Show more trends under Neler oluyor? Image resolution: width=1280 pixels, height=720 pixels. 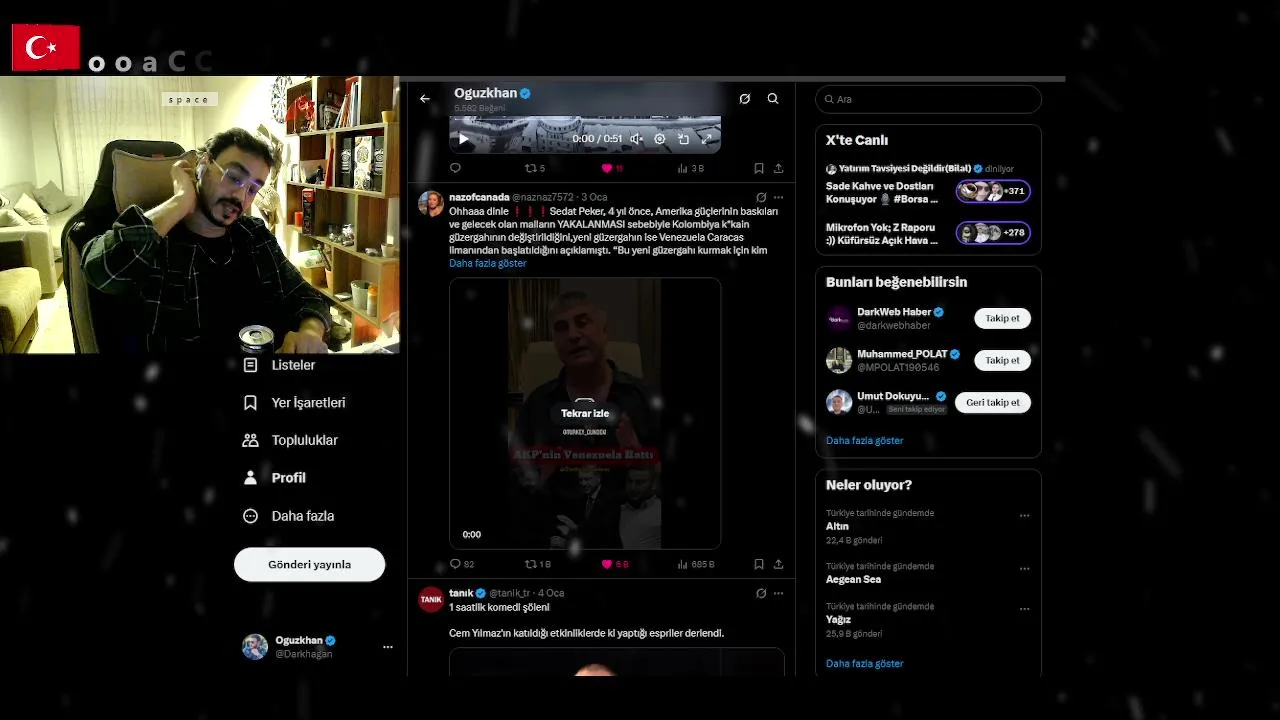click(864, 663)
